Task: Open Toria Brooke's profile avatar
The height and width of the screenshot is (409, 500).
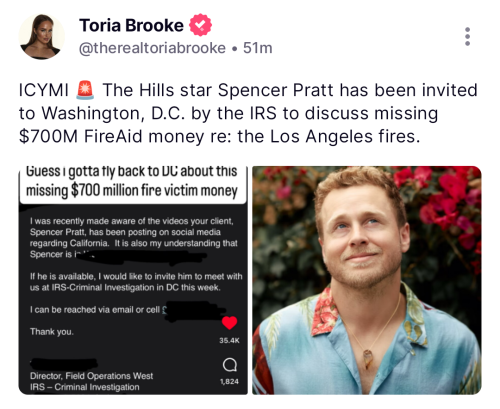Action: 41,37
